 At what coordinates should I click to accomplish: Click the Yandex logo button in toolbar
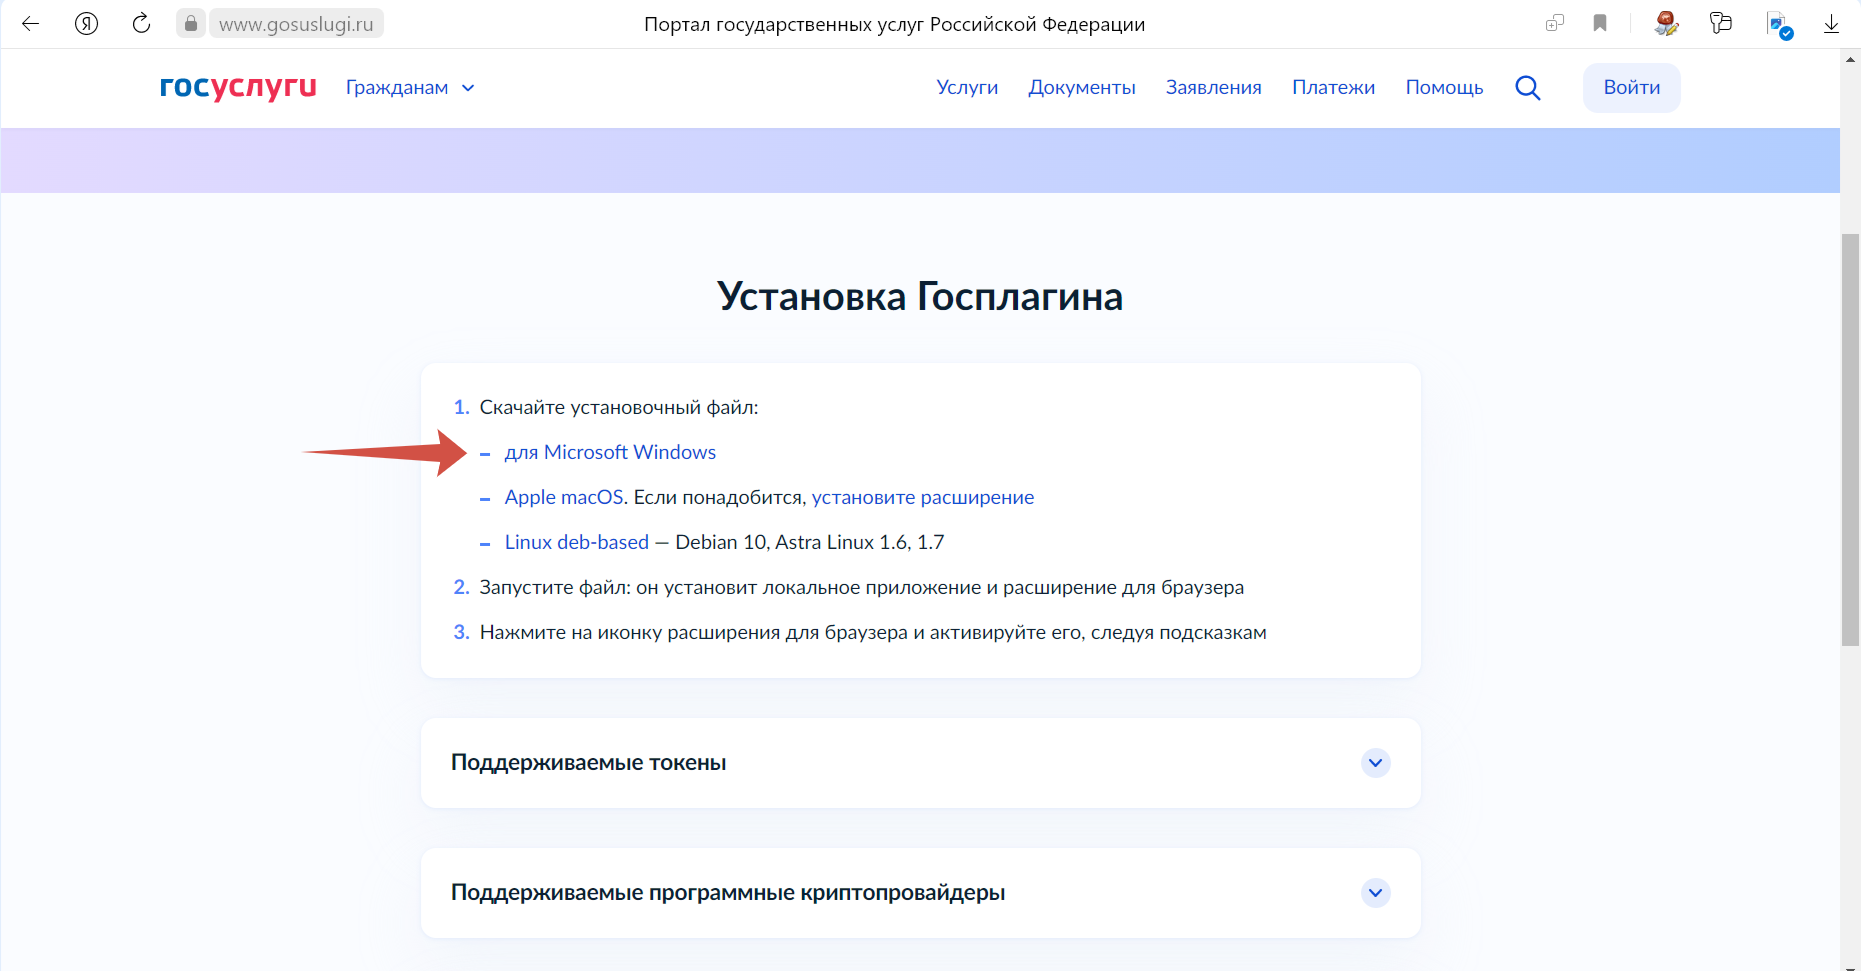click(87, 24)
